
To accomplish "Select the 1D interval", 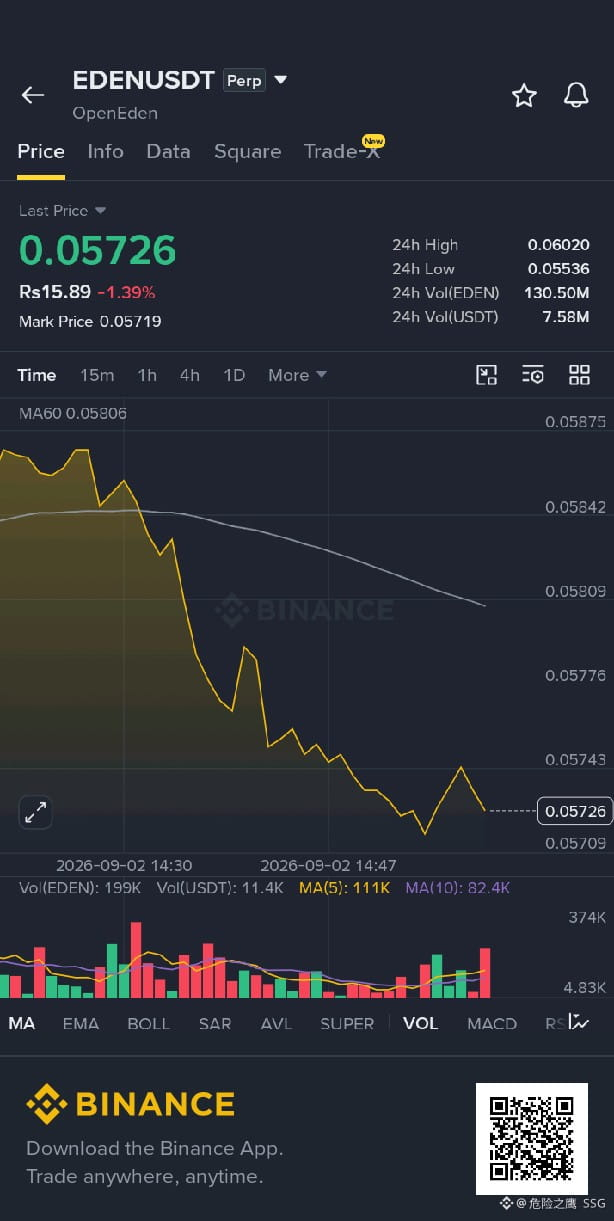I will click(234, 375).
